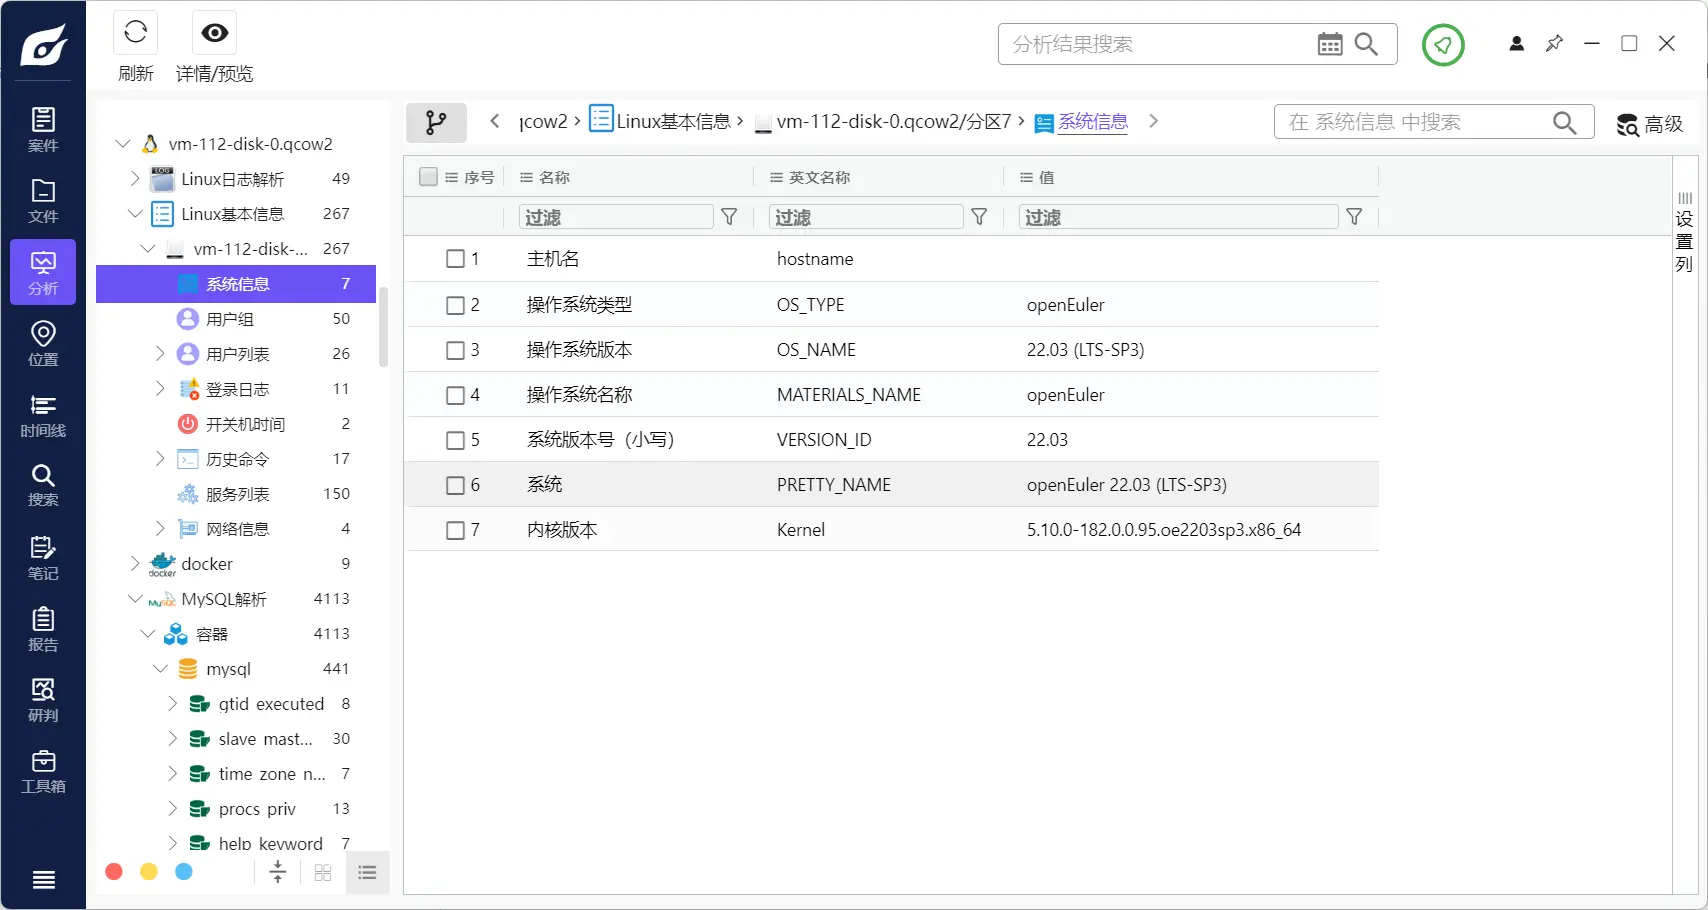Focus the 名称 column 过滤 field
Screen dimensions: 1708x910
point(616,217)
